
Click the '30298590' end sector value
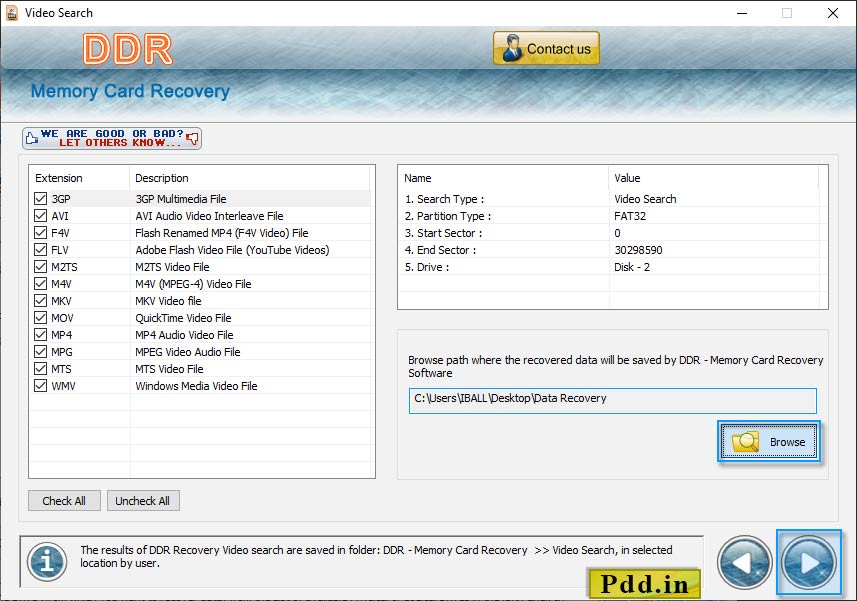638,250
